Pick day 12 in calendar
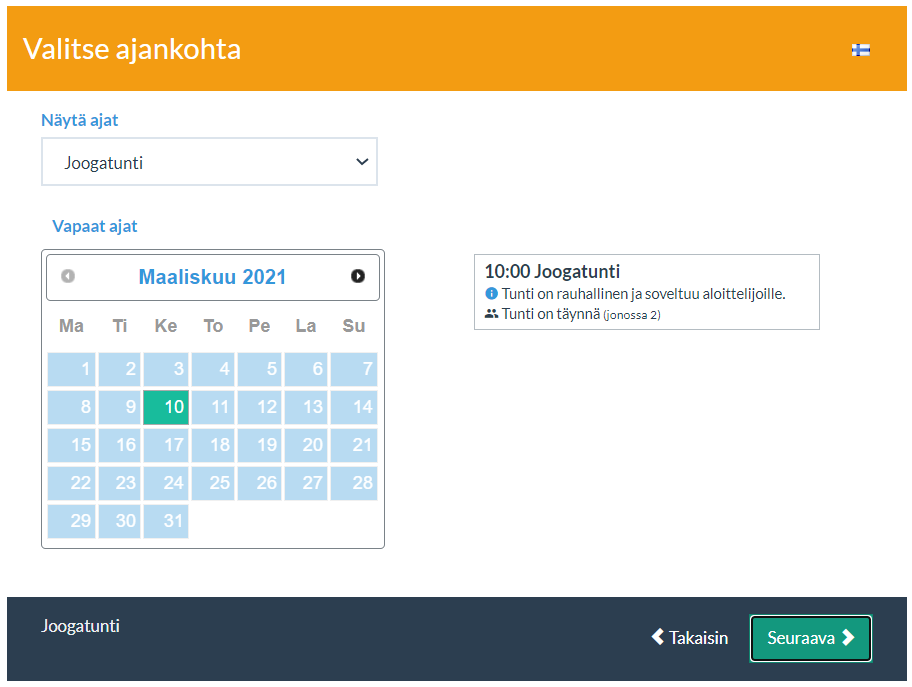The height and width of the screenshot is (687, 912). [259, 407]
